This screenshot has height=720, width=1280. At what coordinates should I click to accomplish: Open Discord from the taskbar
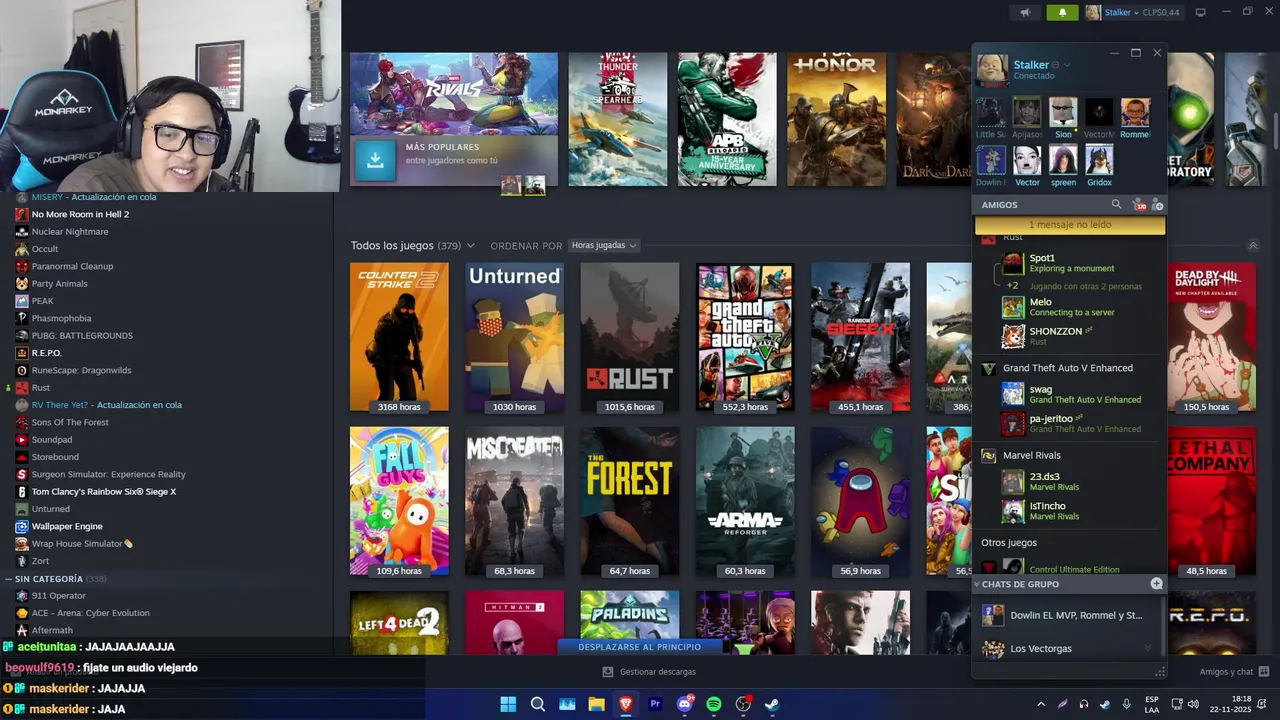point(685,704)
